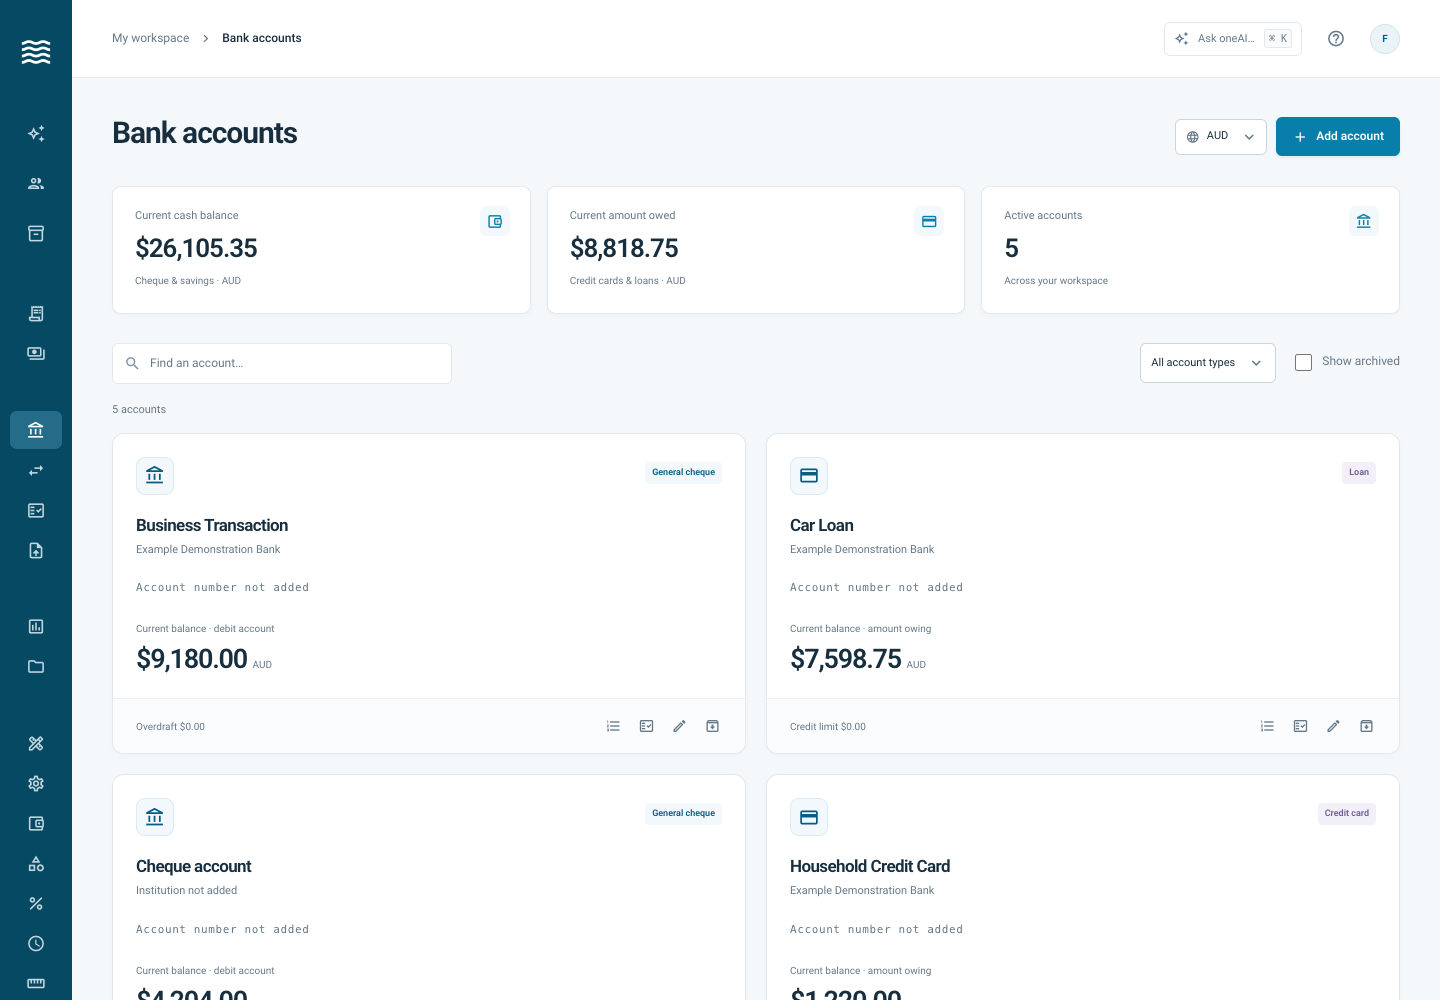View transactions list for Car Loan
The image size is (1440, 1000).
point(1267,726)
